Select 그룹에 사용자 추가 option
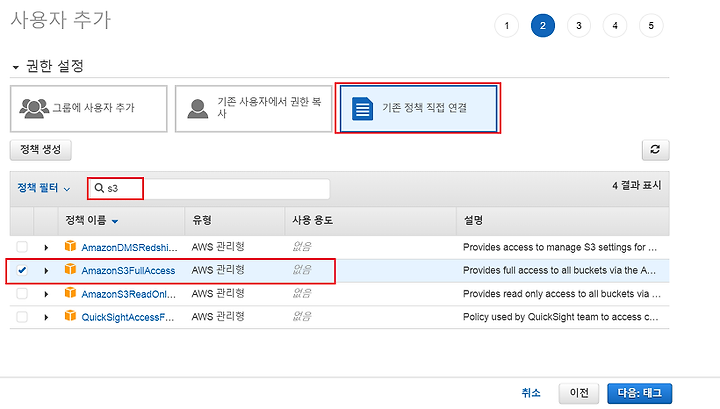The width and height of the screenshot is (720, 409). pyautogui.click(x=89, y=109)
